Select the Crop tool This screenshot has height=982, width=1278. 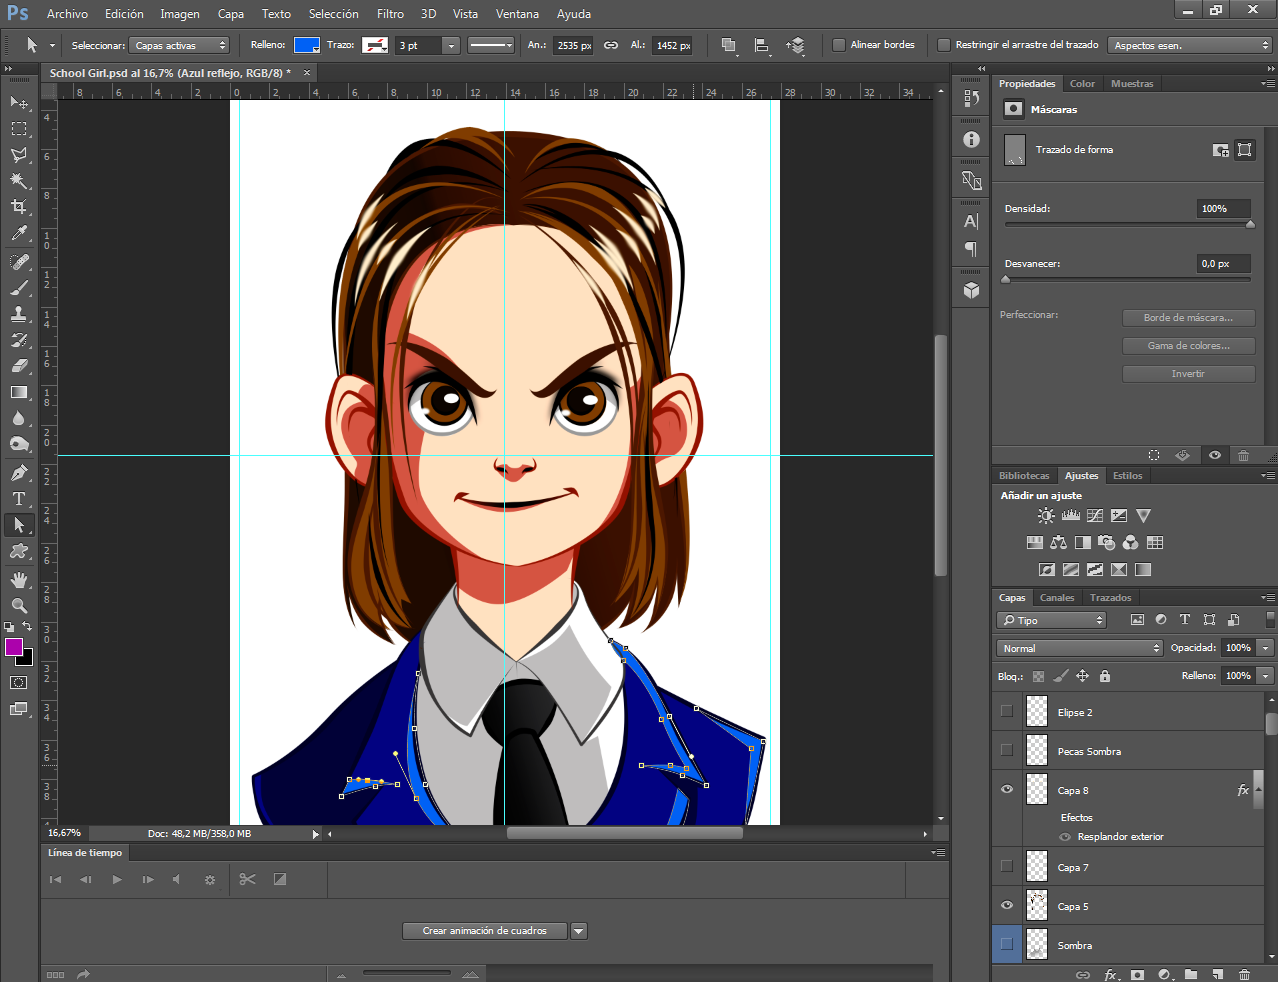(19, 207)
